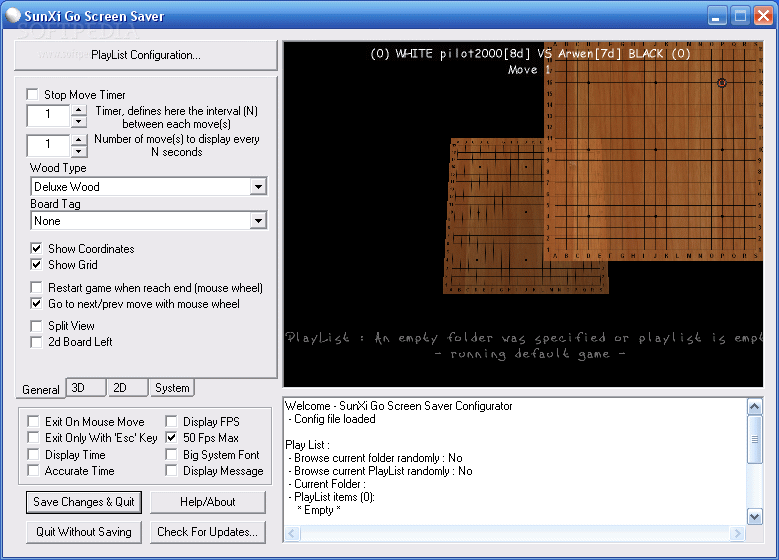Click the marked stone on the board

point(722,83)
